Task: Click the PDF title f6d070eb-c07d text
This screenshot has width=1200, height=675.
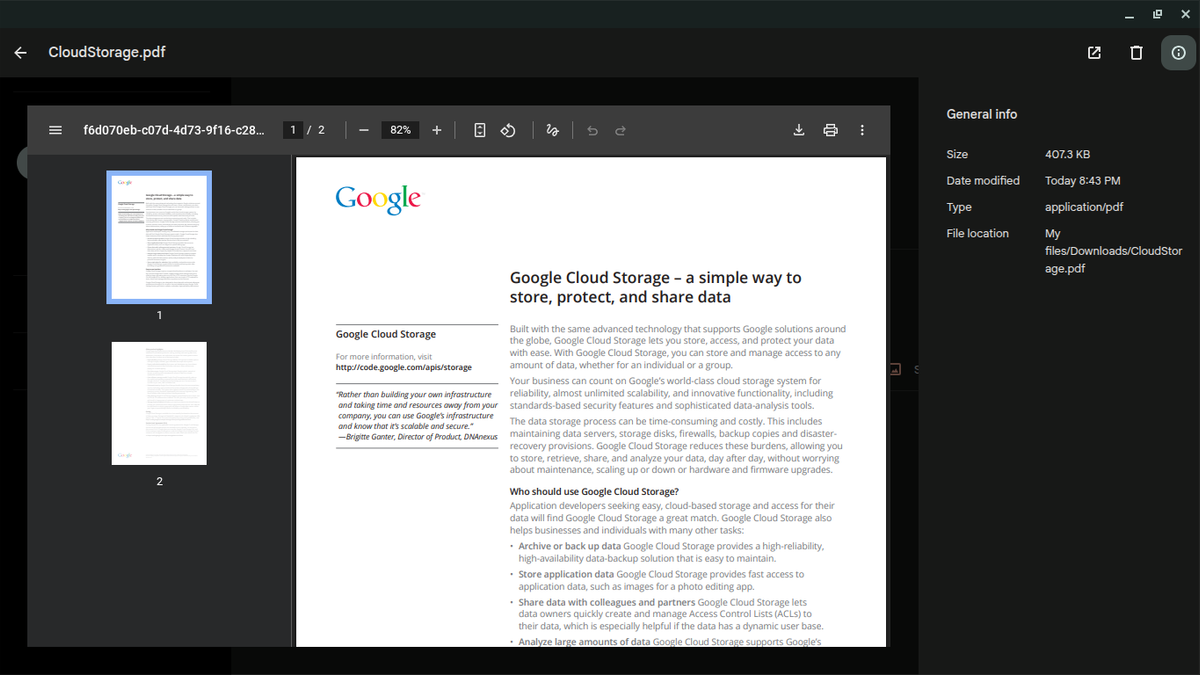Action: point(174,130)
